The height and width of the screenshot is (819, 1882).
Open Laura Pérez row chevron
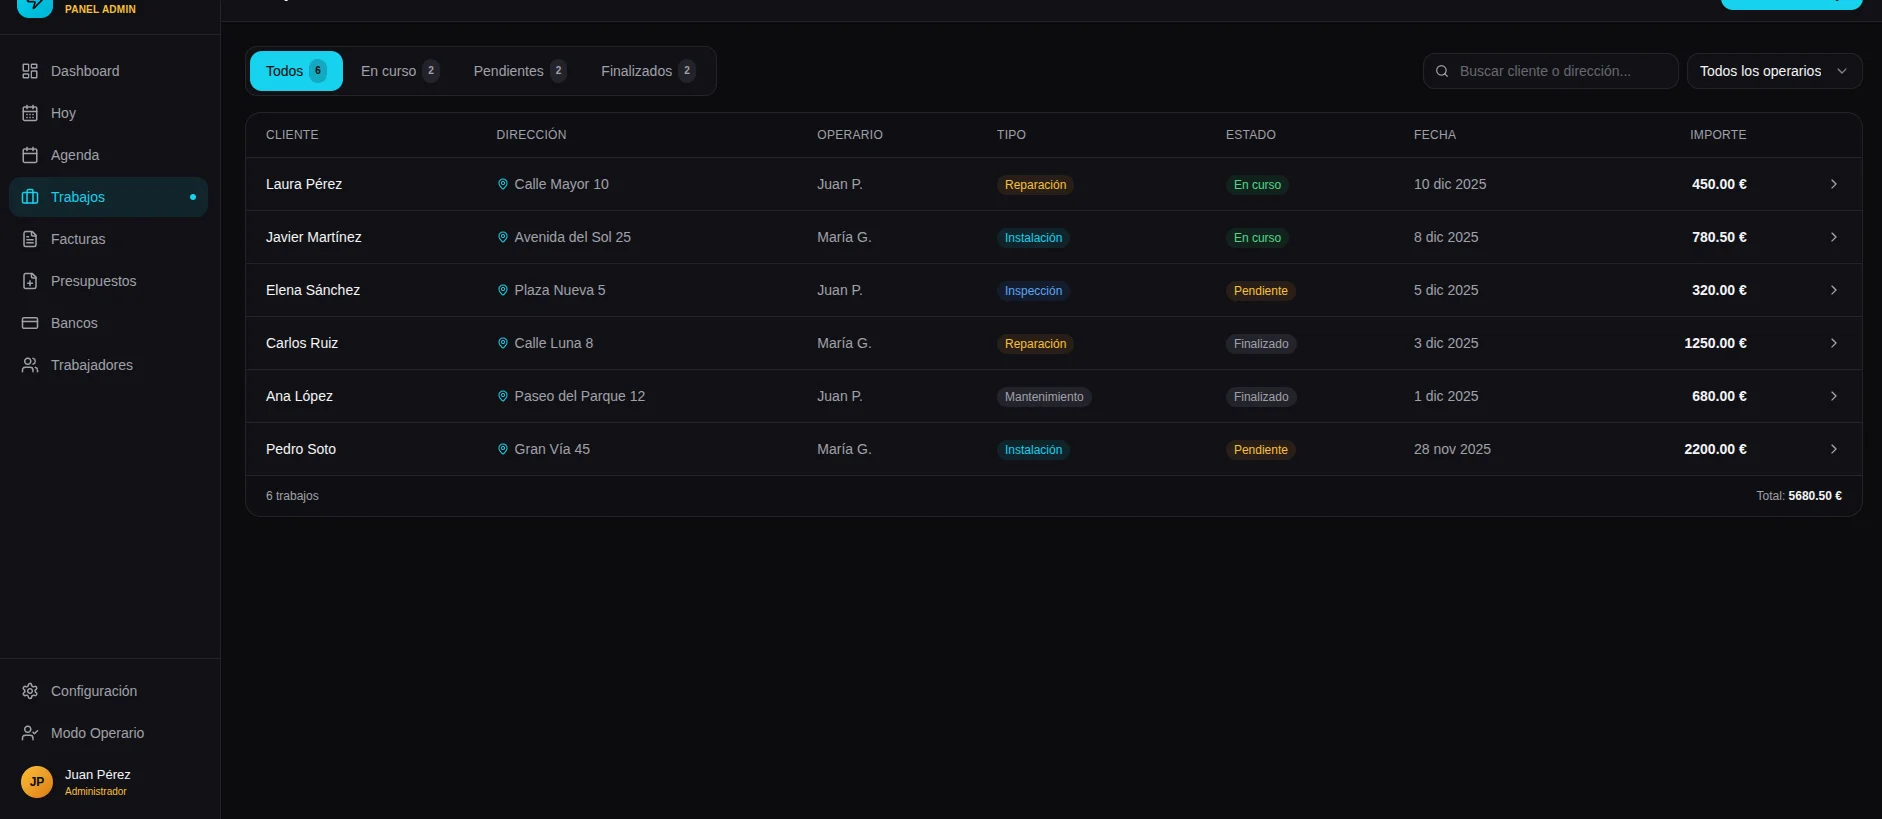1834,184
